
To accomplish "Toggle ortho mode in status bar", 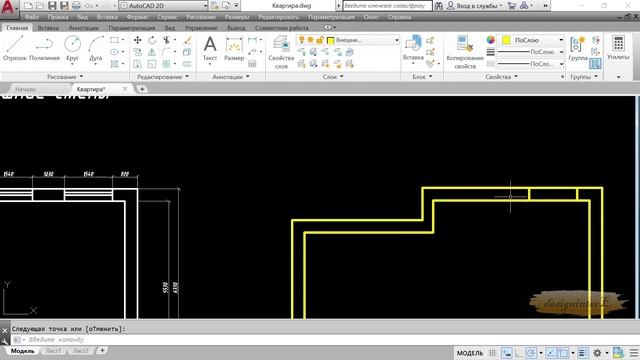I will (x=519, y=353).
